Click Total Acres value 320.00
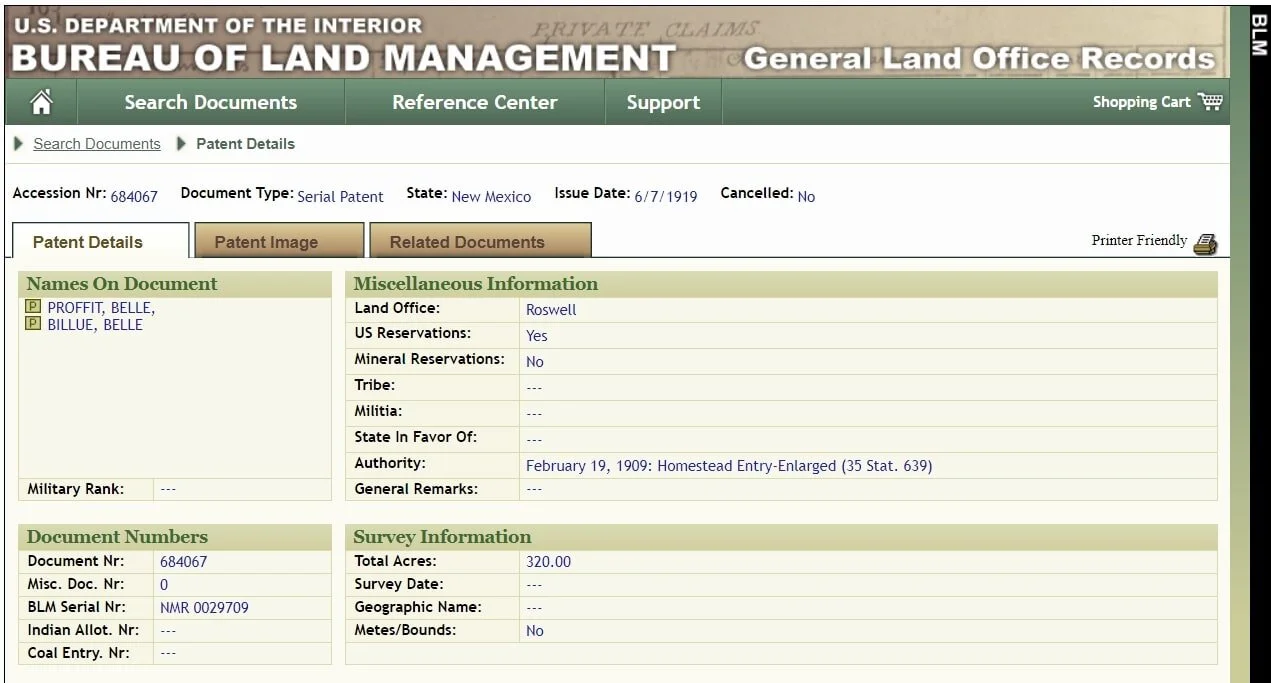1271x683 pixels. 548,562
